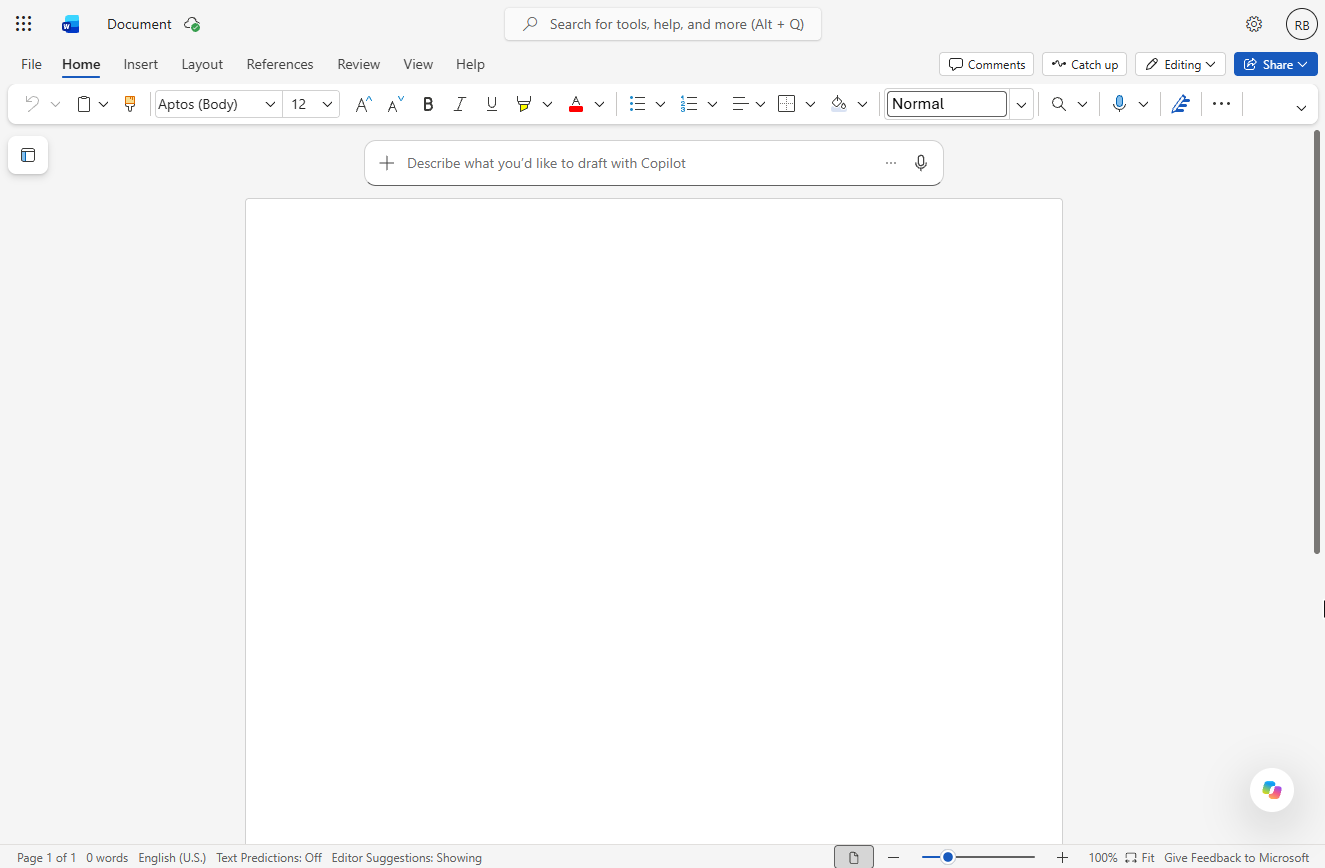Open the Editor pen icon
The image size is (1325, 868).
coord(1181,104)
